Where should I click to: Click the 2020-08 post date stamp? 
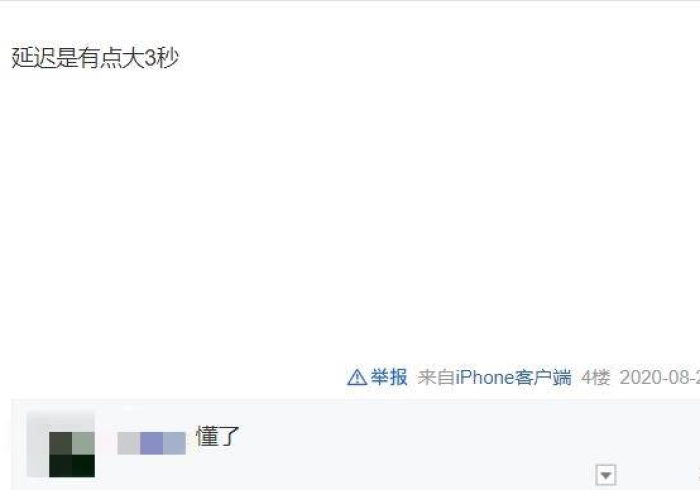[x=659, y=378]
